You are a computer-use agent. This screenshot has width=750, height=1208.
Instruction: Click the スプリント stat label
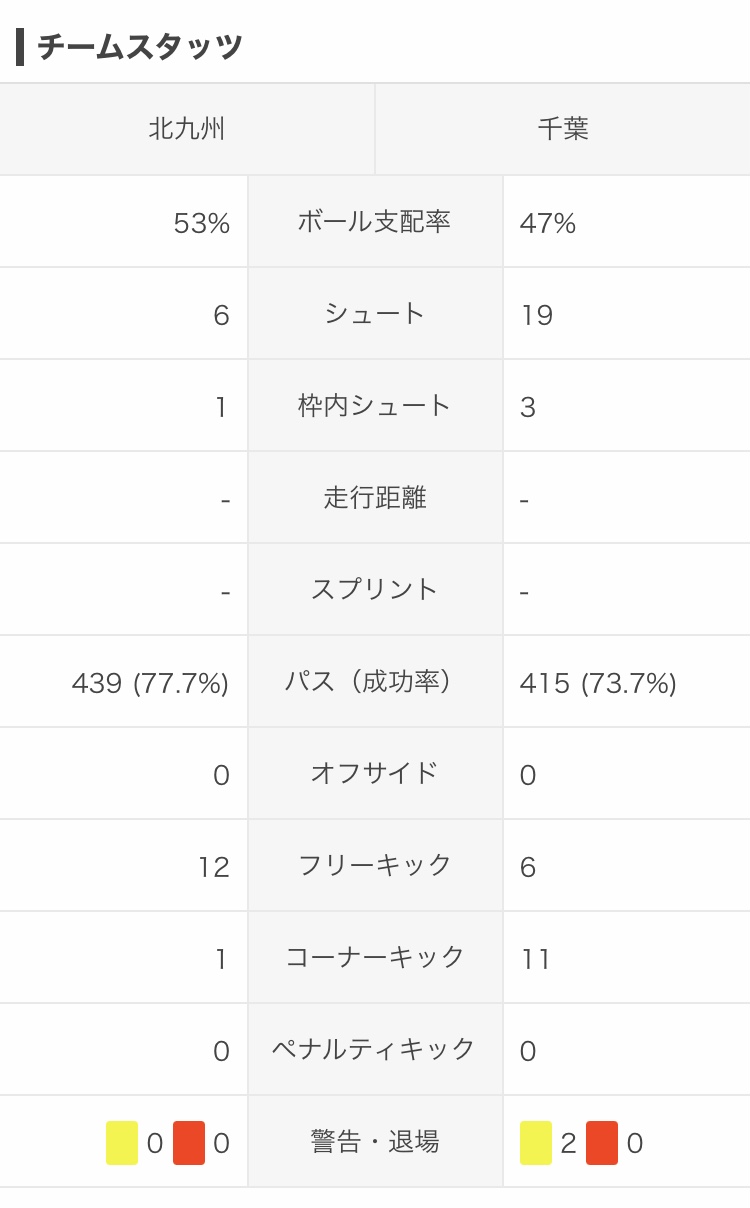point(375,590)
